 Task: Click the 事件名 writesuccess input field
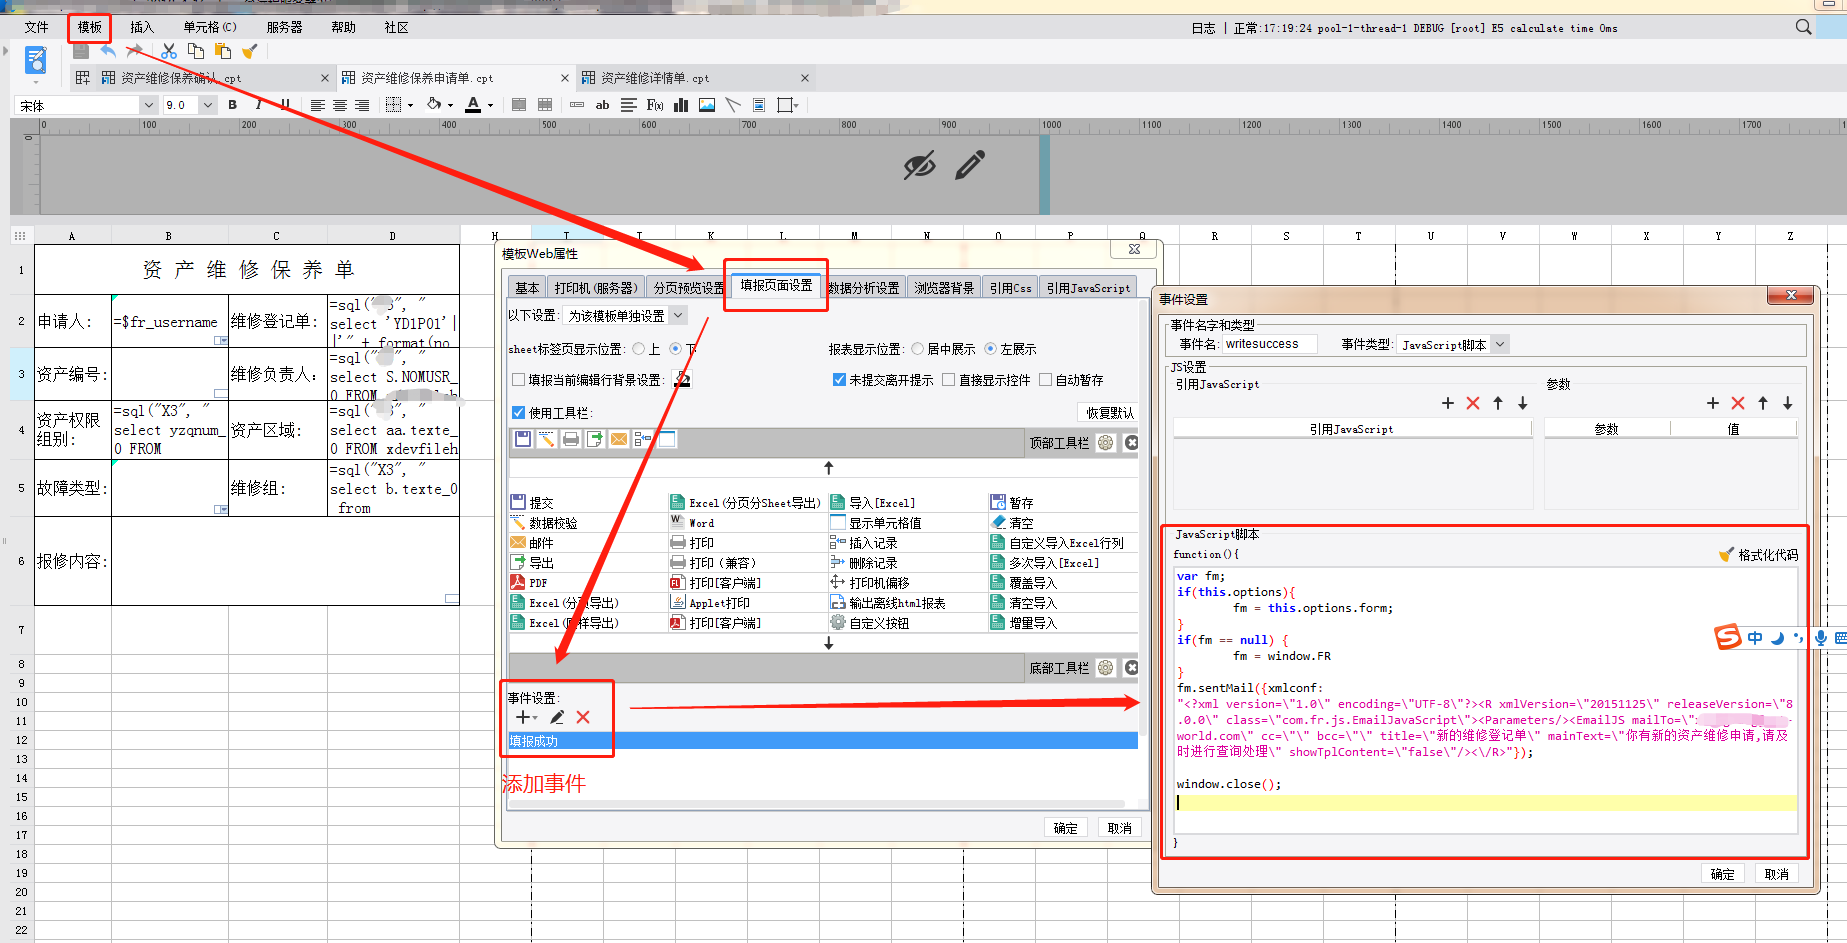pyautogui.click(x=1270, y=344)
